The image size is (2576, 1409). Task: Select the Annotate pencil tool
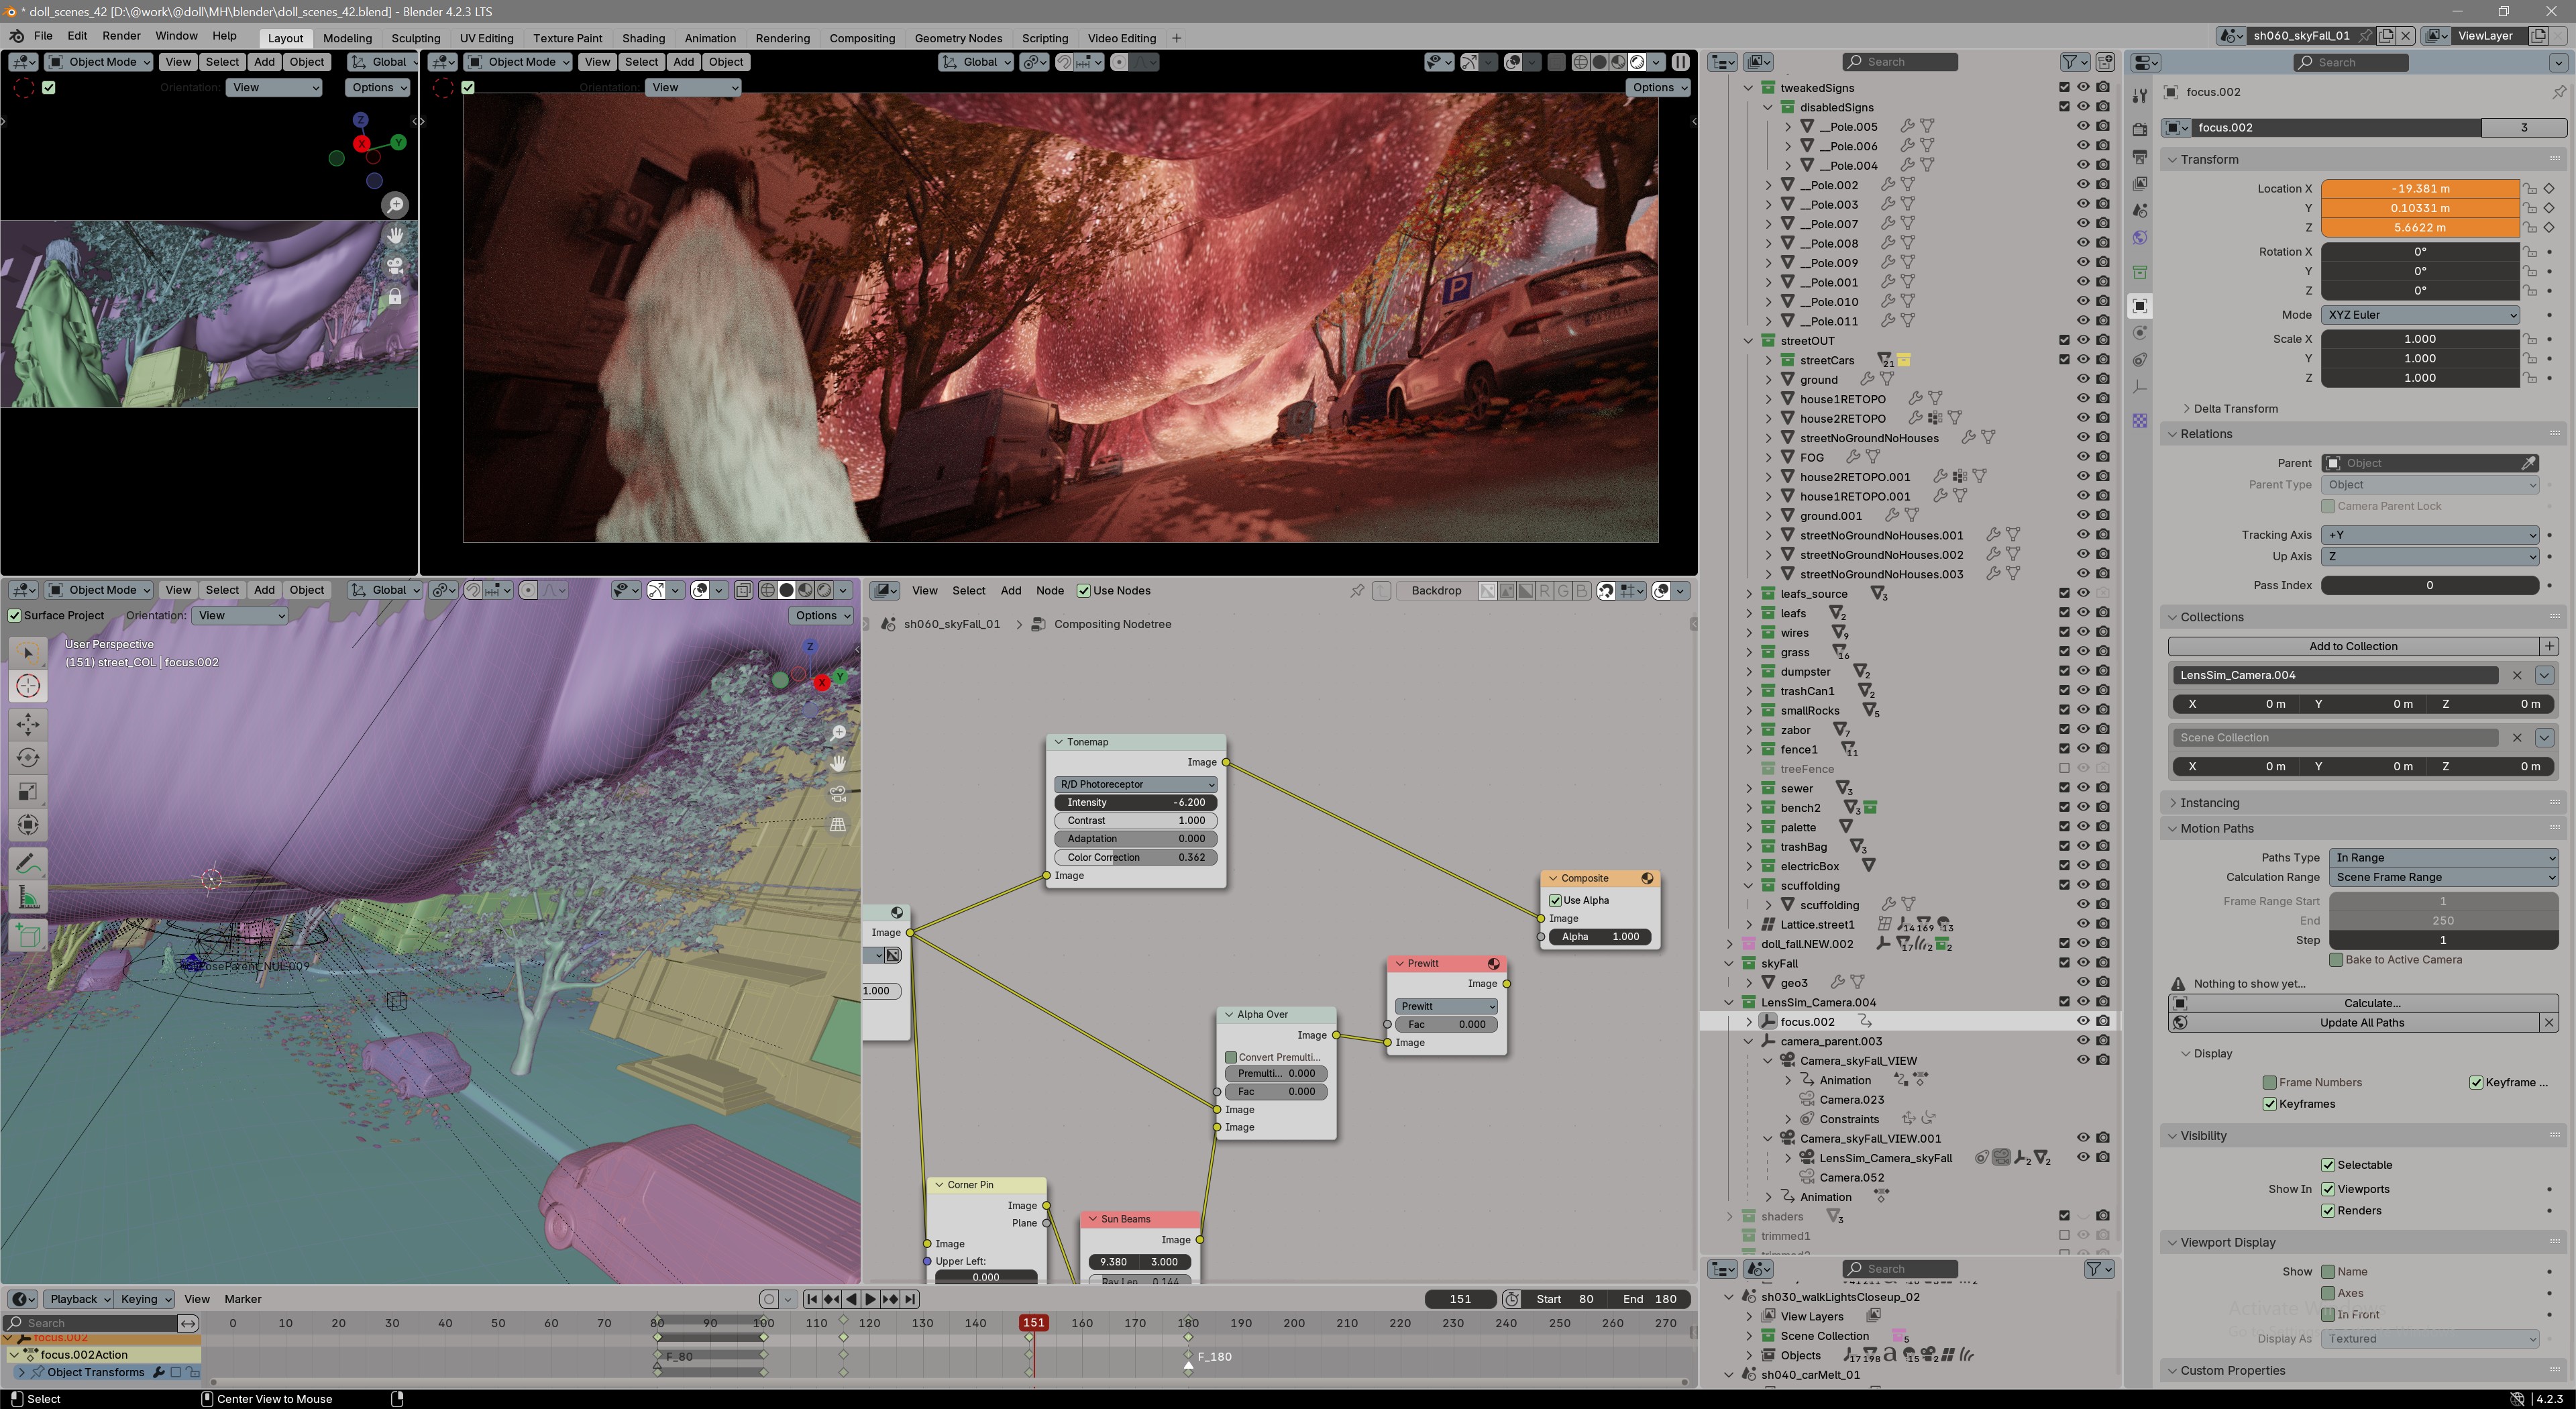tap(28, 863)
